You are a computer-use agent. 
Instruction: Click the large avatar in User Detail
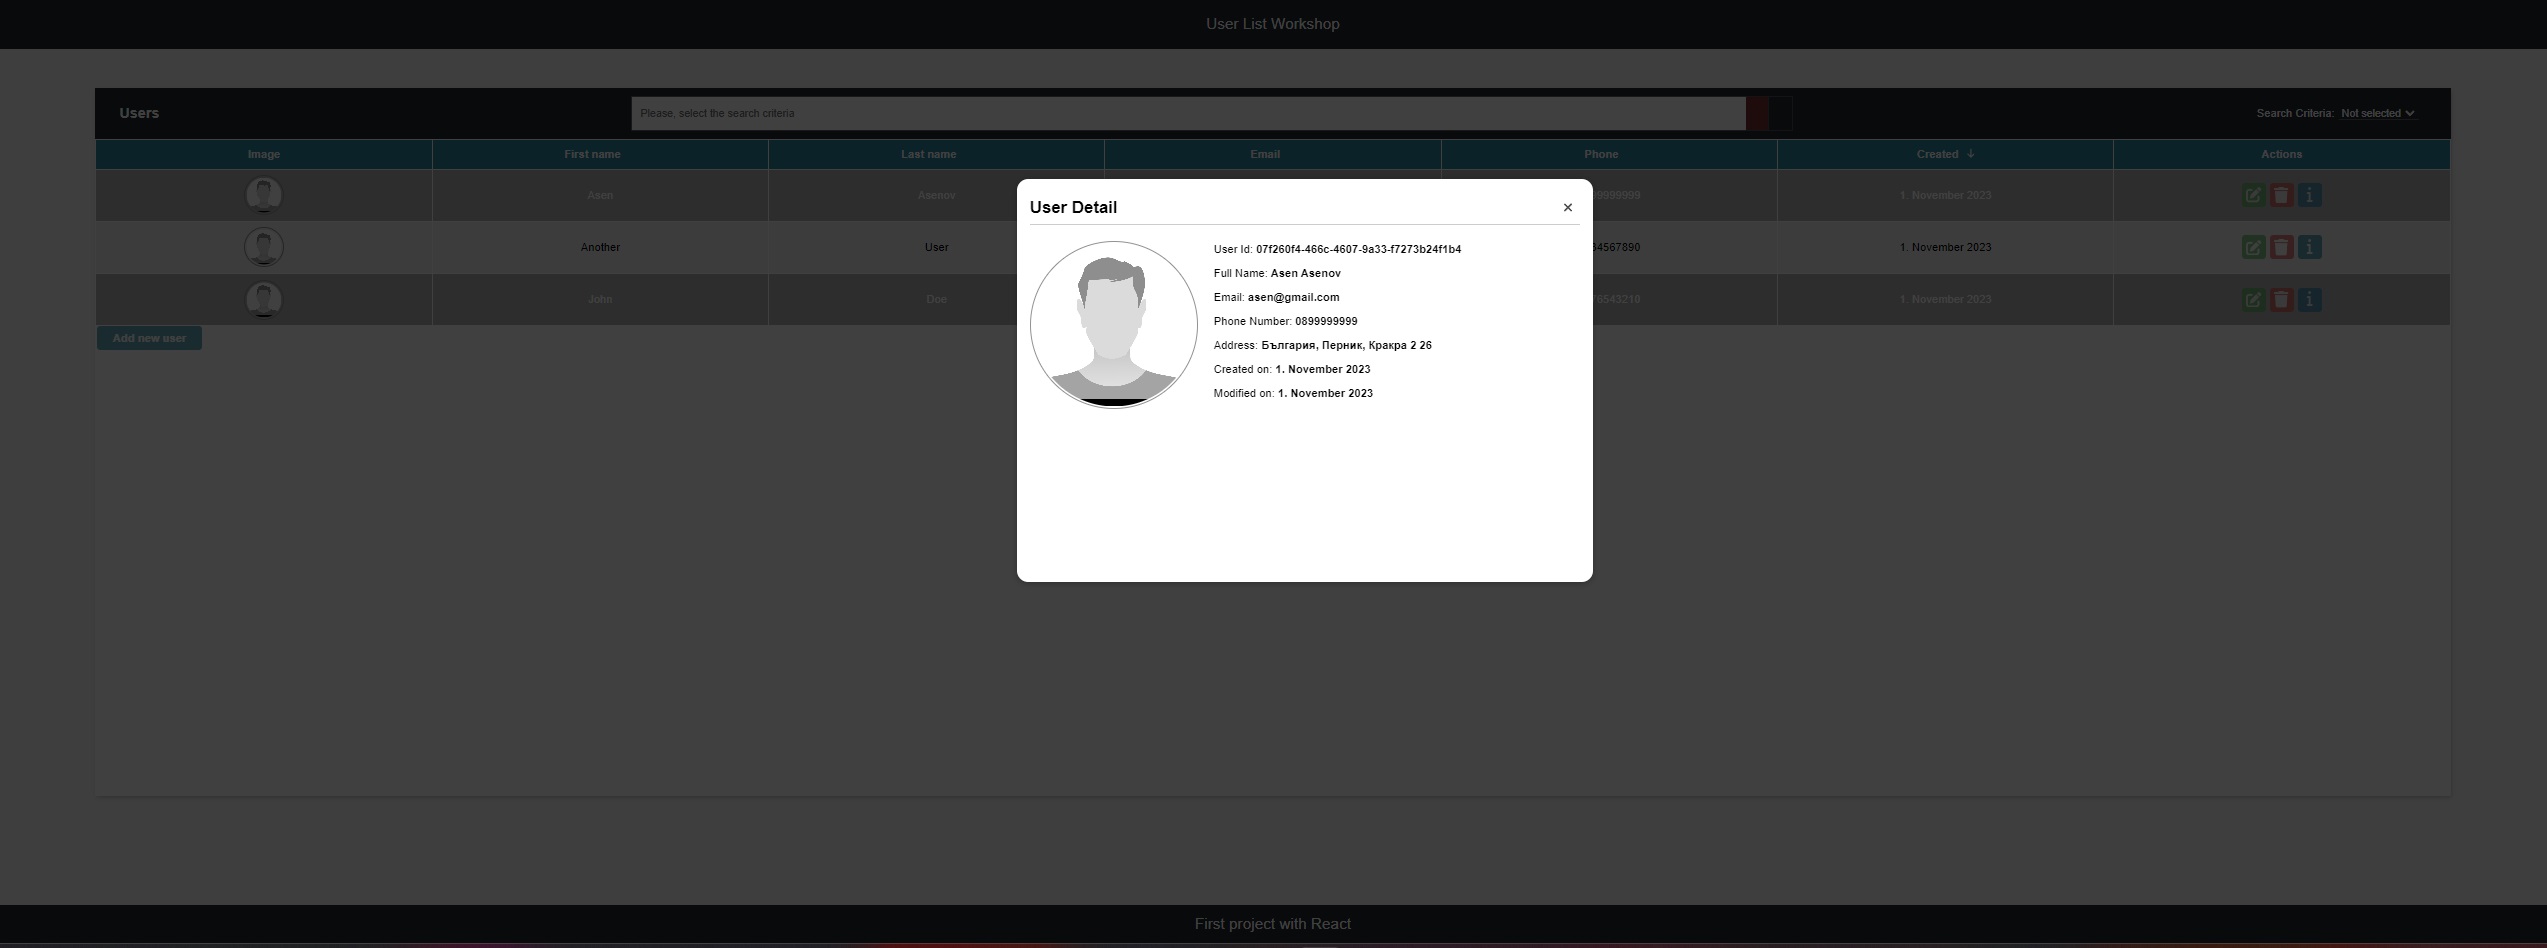1113,324
